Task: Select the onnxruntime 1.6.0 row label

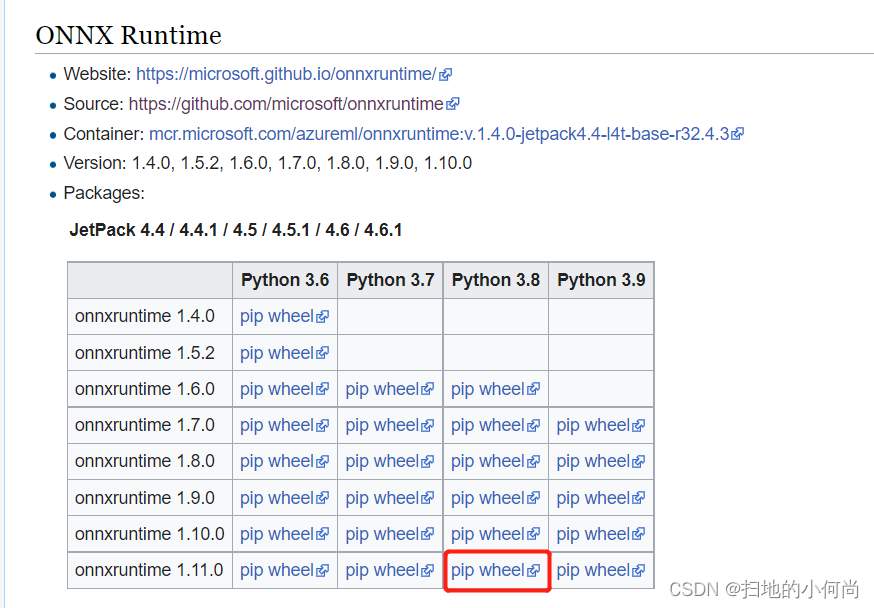Action: [x=145, y=389]
